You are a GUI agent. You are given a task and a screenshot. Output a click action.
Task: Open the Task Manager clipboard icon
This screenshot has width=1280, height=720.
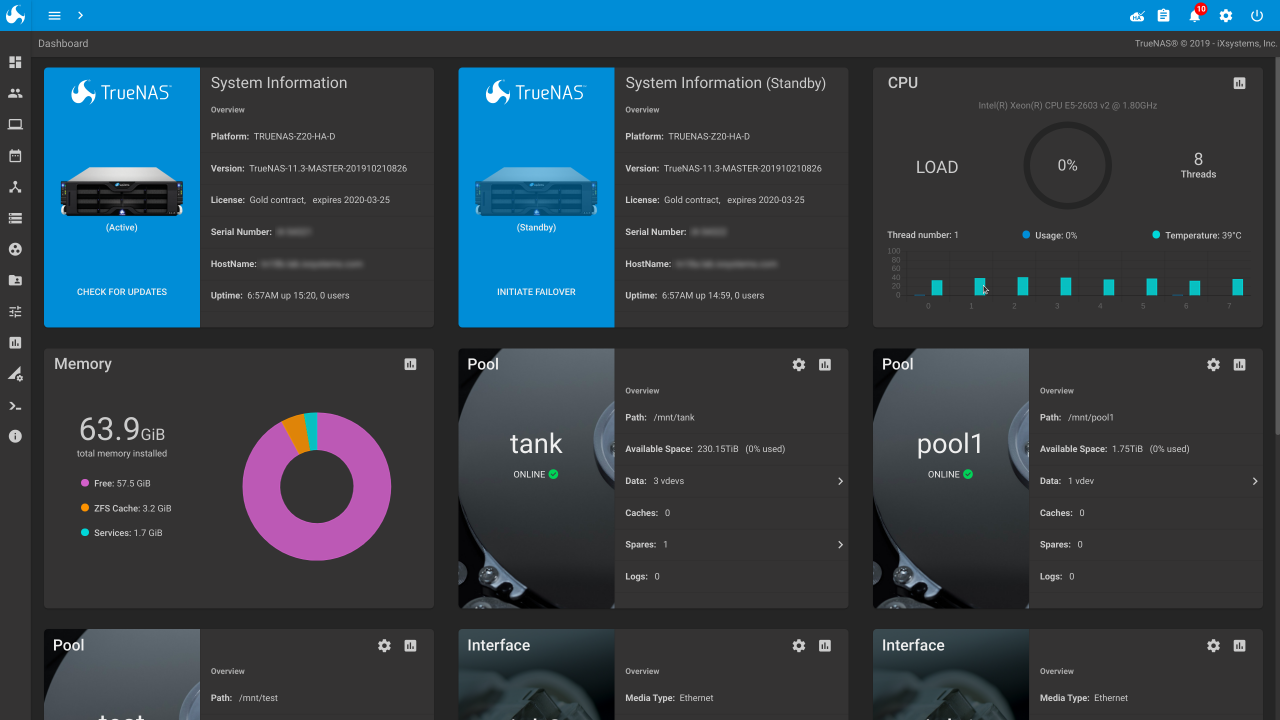tap(1162, 15)
